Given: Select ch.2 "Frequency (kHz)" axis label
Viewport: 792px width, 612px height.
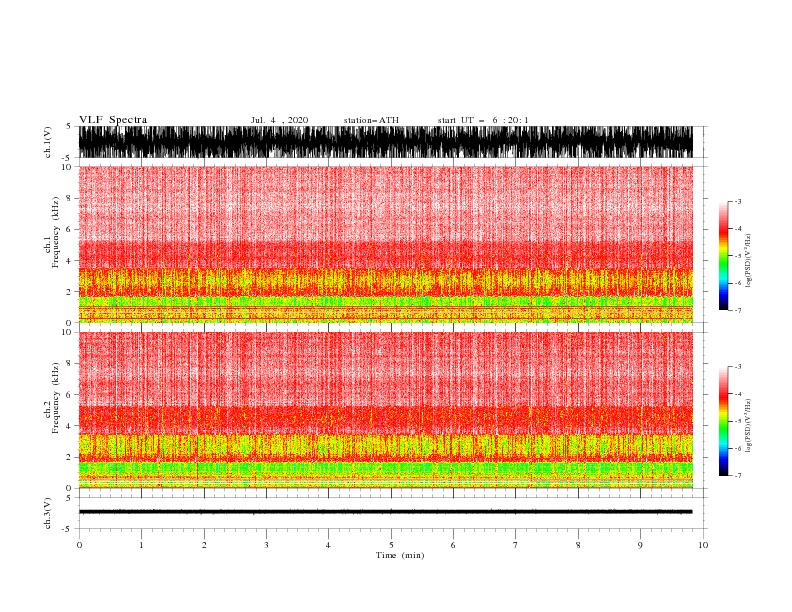Looking at the screenshot, I should pyautogui.click(x=55, y=398).
